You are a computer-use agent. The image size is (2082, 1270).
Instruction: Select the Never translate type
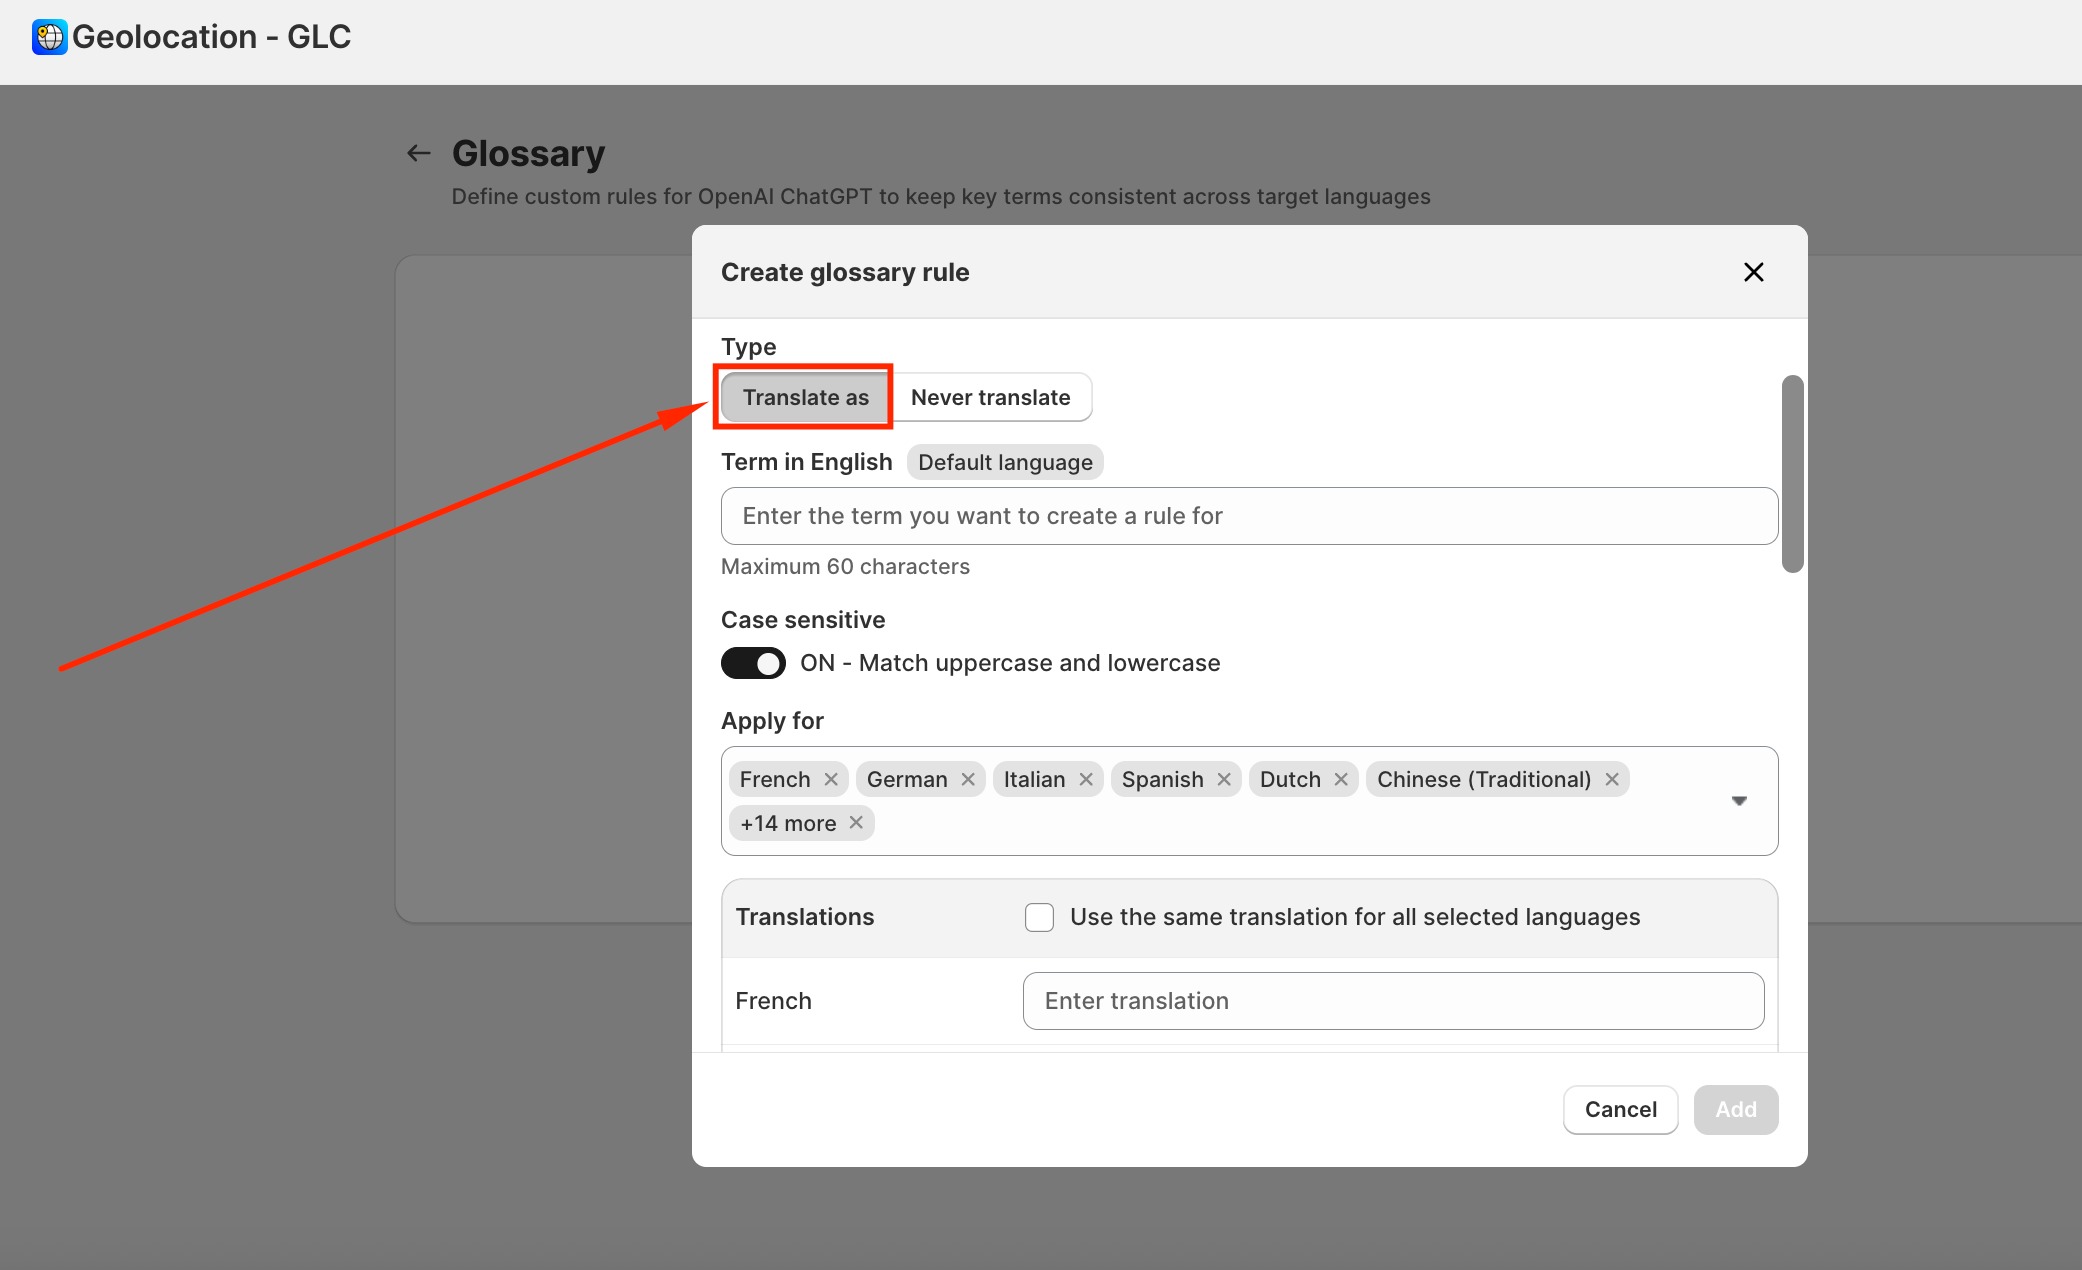click(990, 397)
